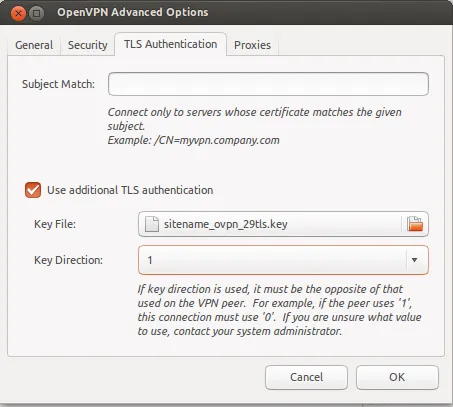
Task: Close the OpenVPN Advanced Options window
Action: pyautogui.click(x=18, y=13)
